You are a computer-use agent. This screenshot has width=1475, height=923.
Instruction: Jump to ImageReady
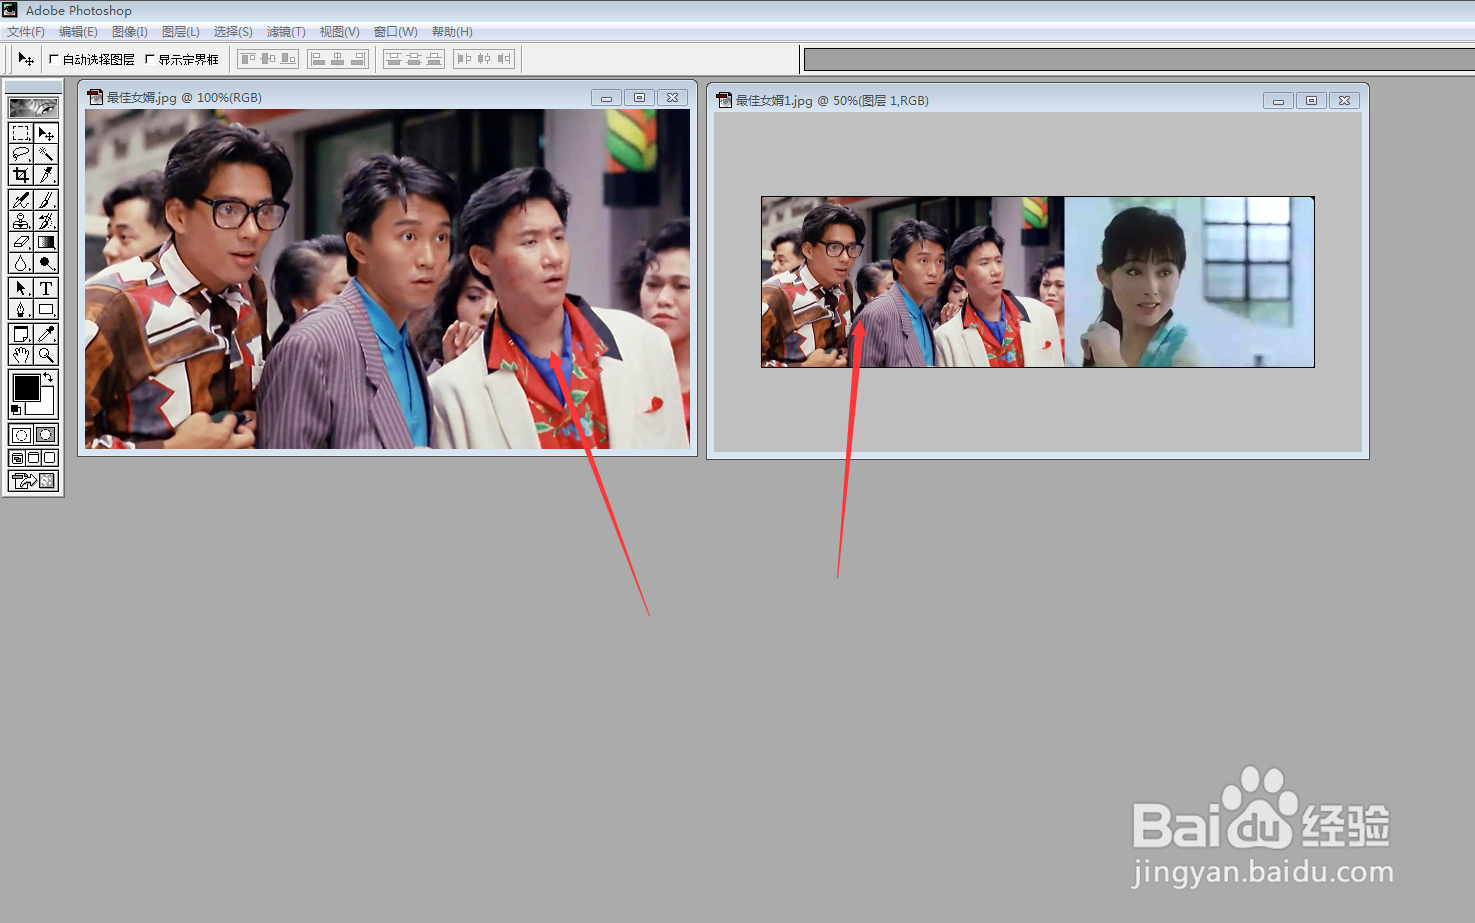[x=33, y=481]
